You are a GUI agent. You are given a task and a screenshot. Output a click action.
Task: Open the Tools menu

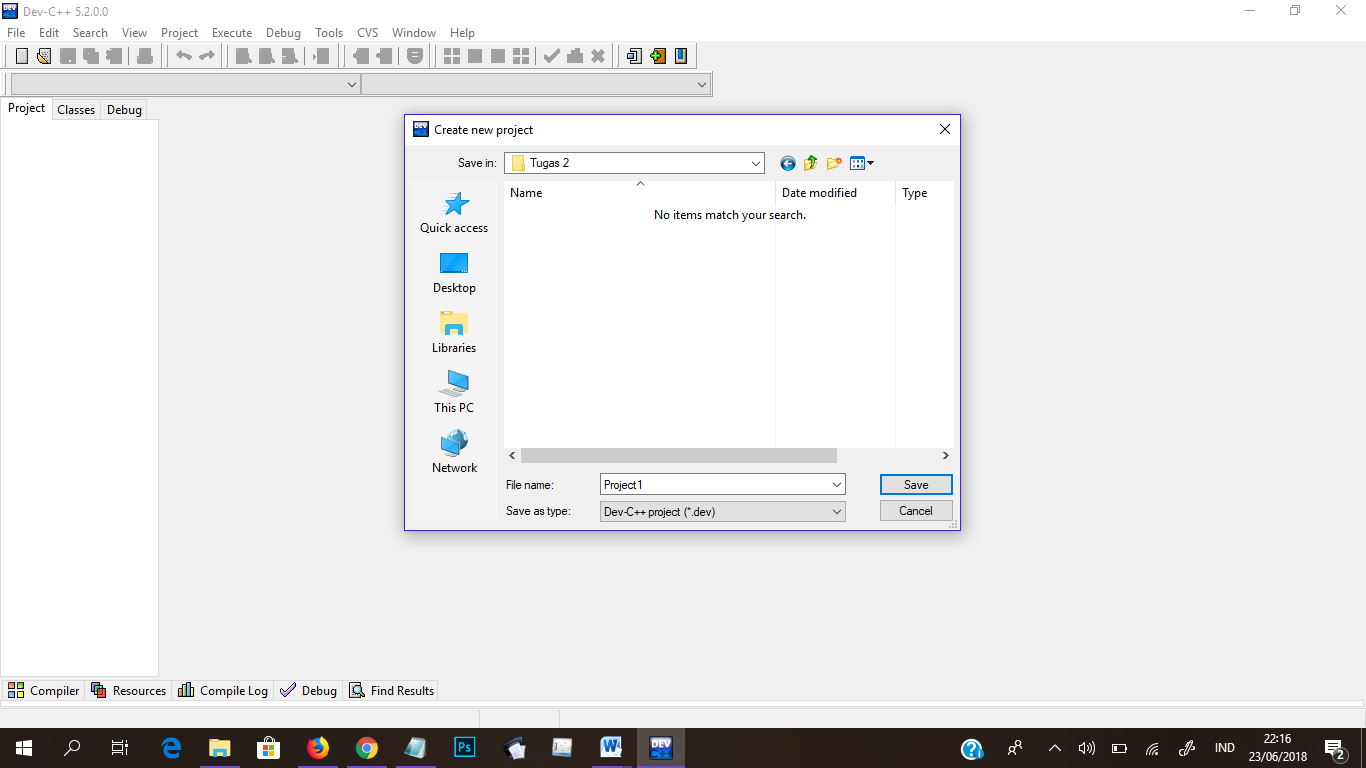pyautogui.click(x=329, y=33)
